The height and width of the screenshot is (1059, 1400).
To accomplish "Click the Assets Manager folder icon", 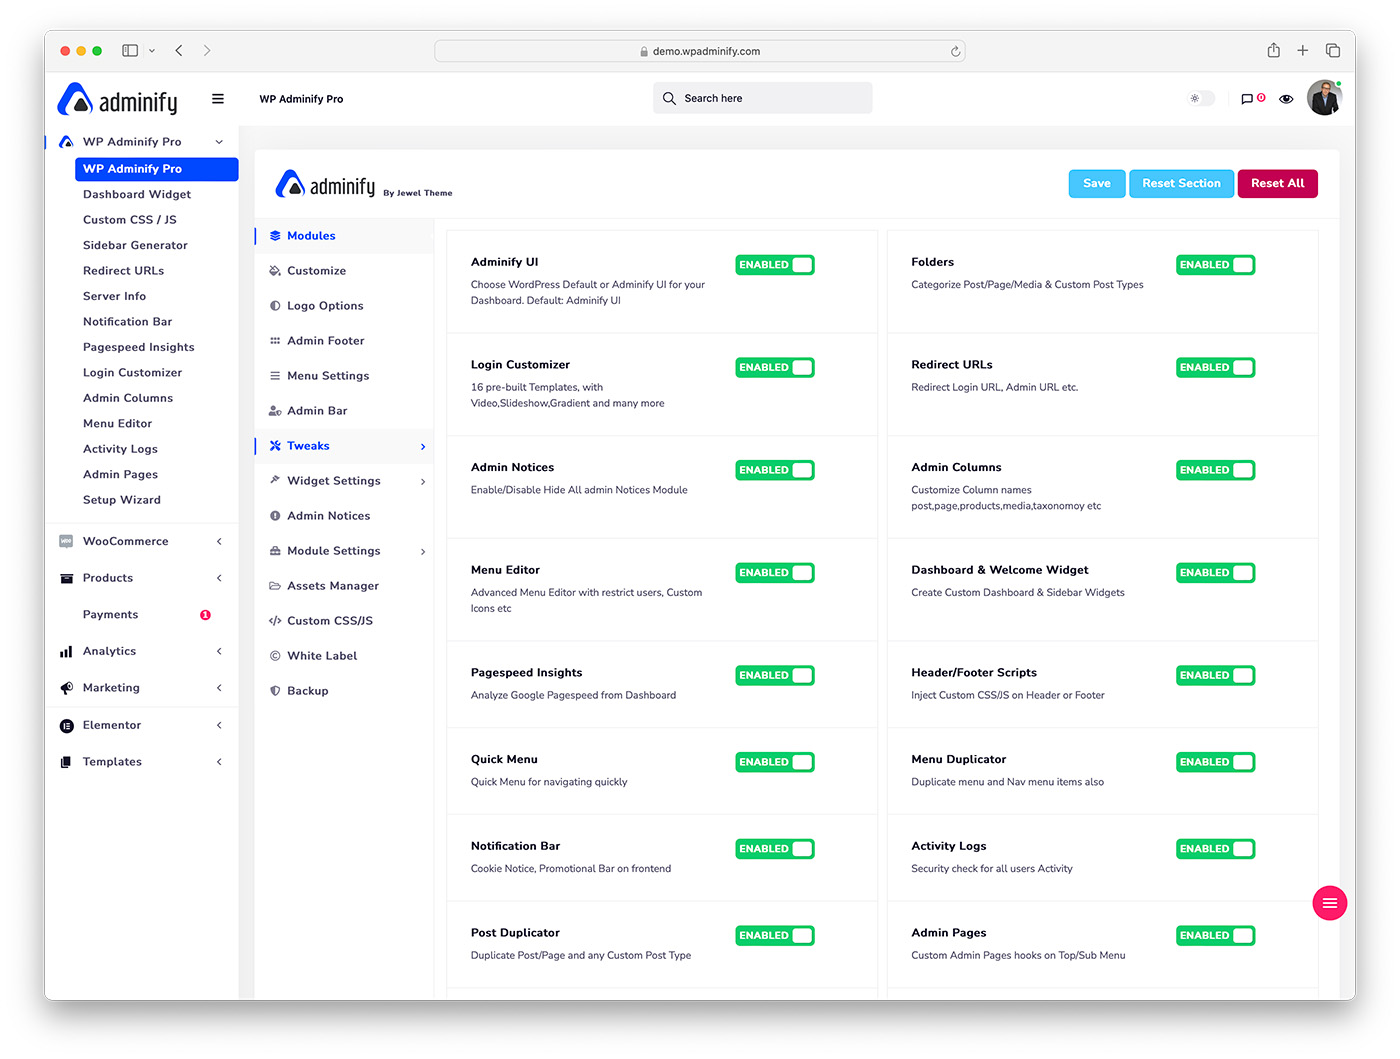I will [275, 586].
